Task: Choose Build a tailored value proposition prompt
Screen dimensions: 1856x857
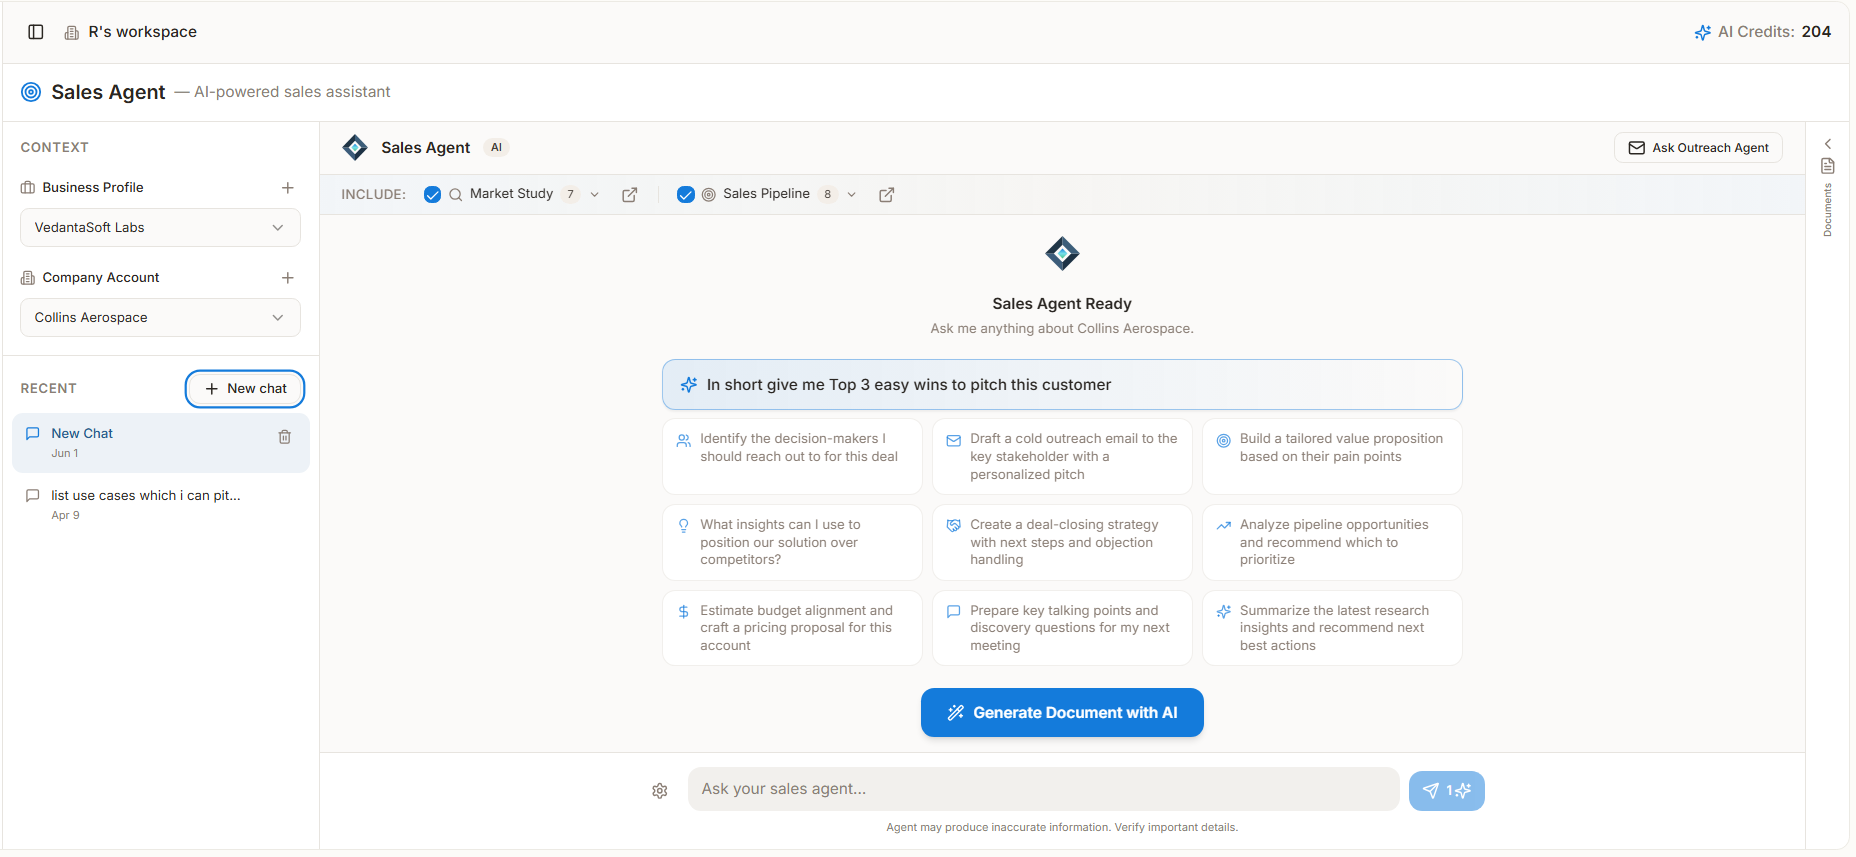Action: click(x=1332, y=457)
